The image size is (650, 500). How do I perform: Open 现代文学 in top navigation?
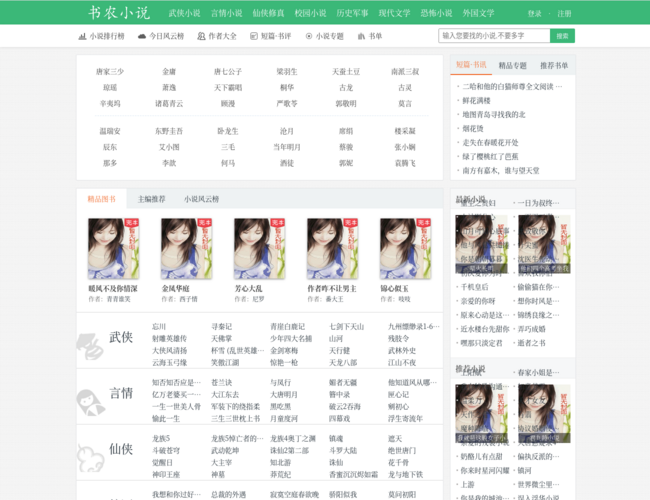click(394, 13)
